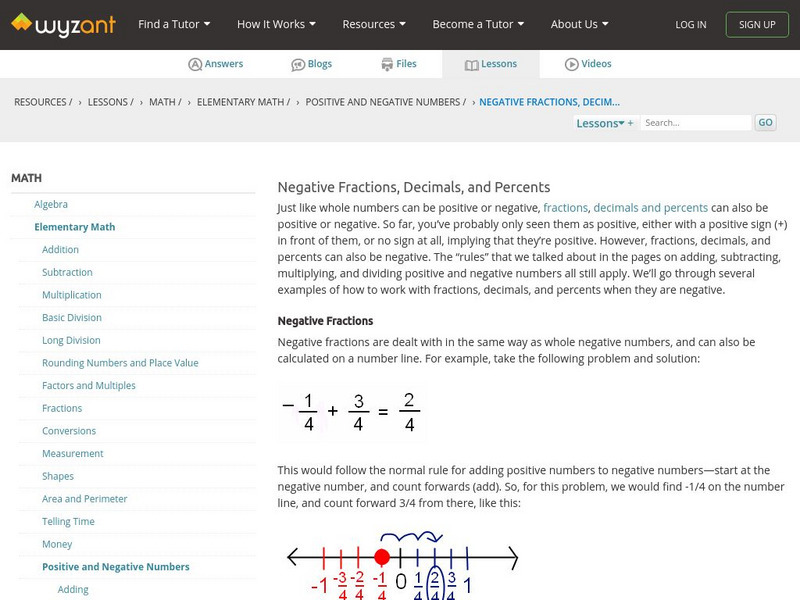Focus the Search input field
Screen dimensions: 800x600
(696, 123)
